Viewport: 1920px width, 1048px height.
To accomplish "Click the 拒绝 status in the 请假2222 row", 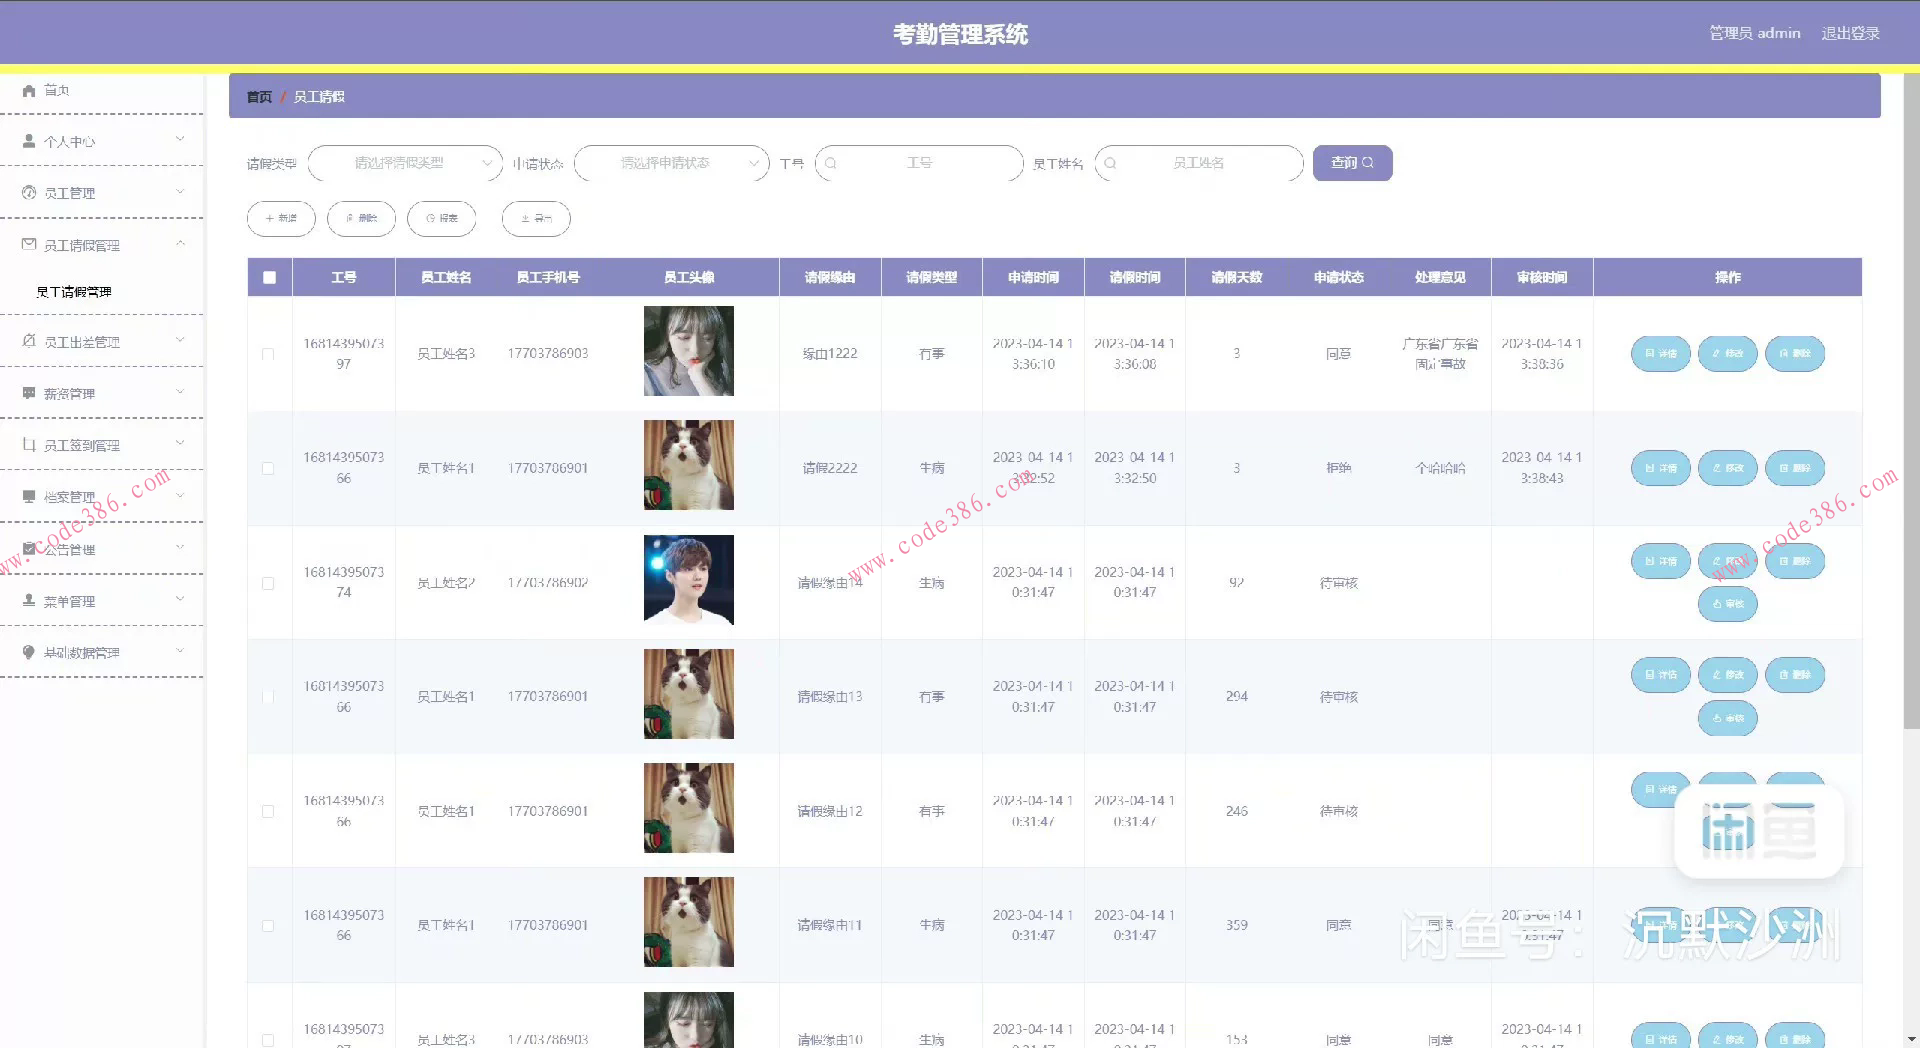I will [x=1339, y=468].
